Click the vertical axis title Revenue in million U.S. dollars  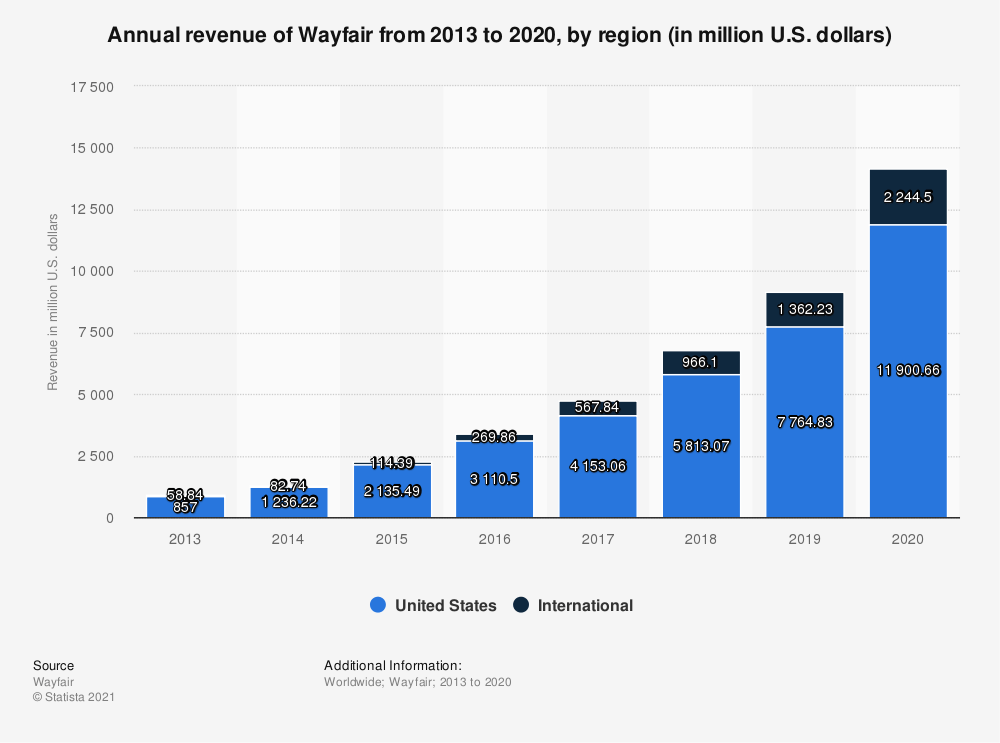pyautogui.click(x=52, y=302)
